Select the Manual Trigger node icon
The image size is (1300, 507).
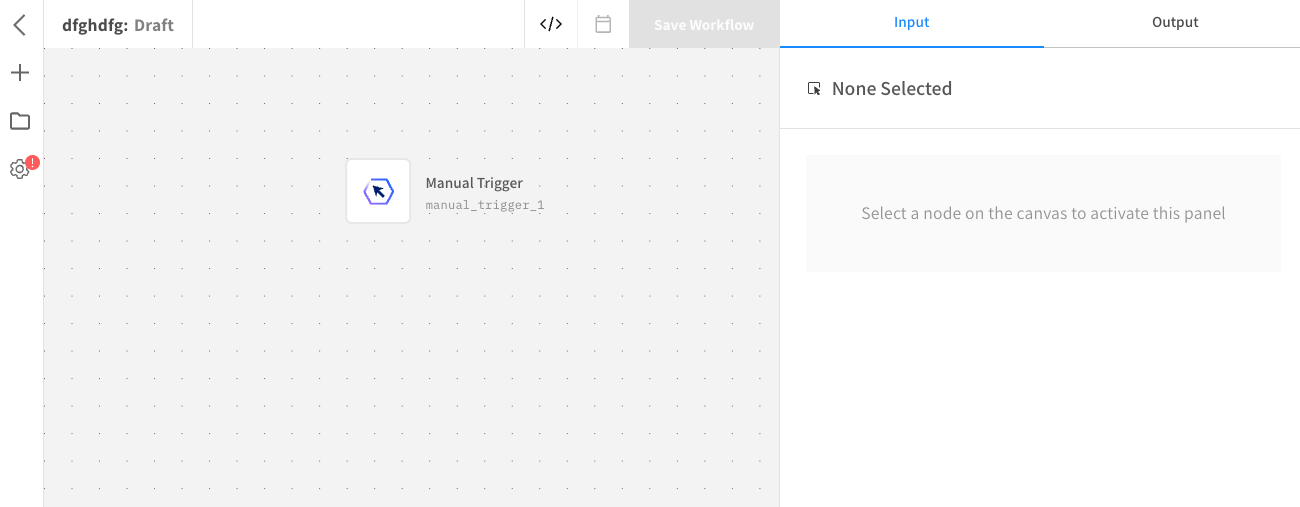(378, 191)
